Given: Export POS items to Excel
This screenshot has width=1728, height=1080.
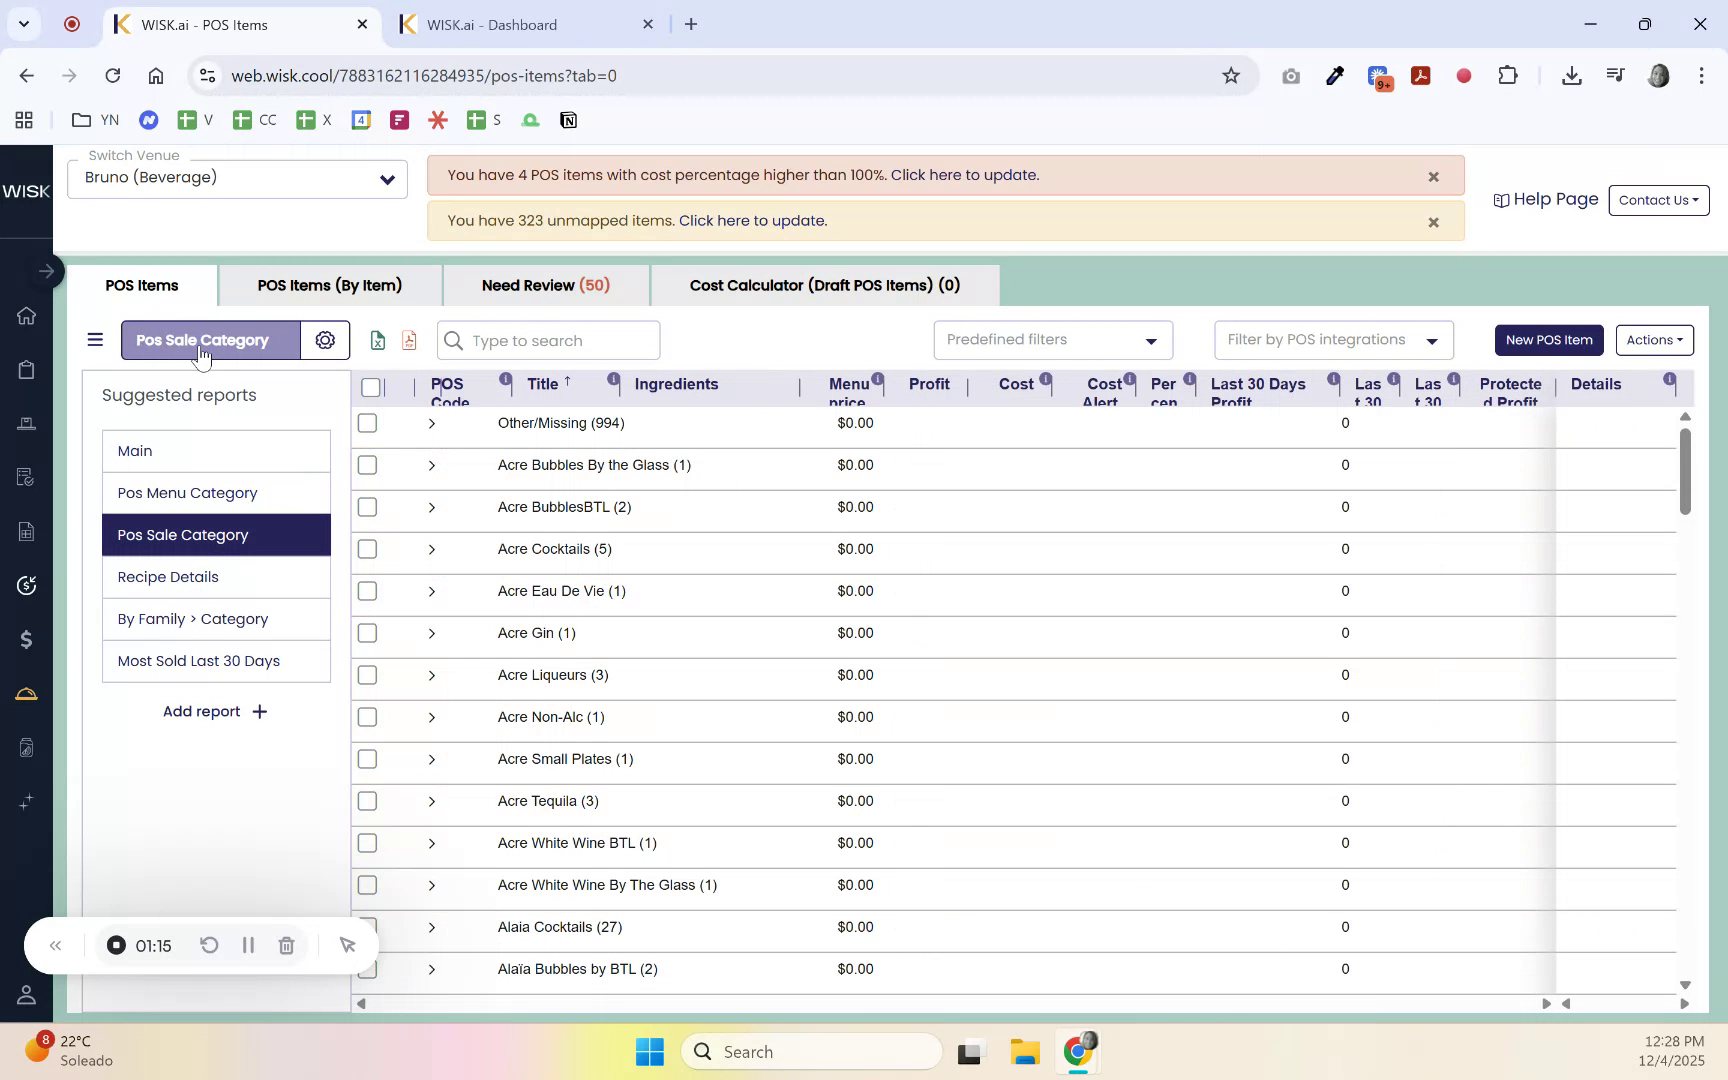Looking at the screenshot, I should (378, 340).
